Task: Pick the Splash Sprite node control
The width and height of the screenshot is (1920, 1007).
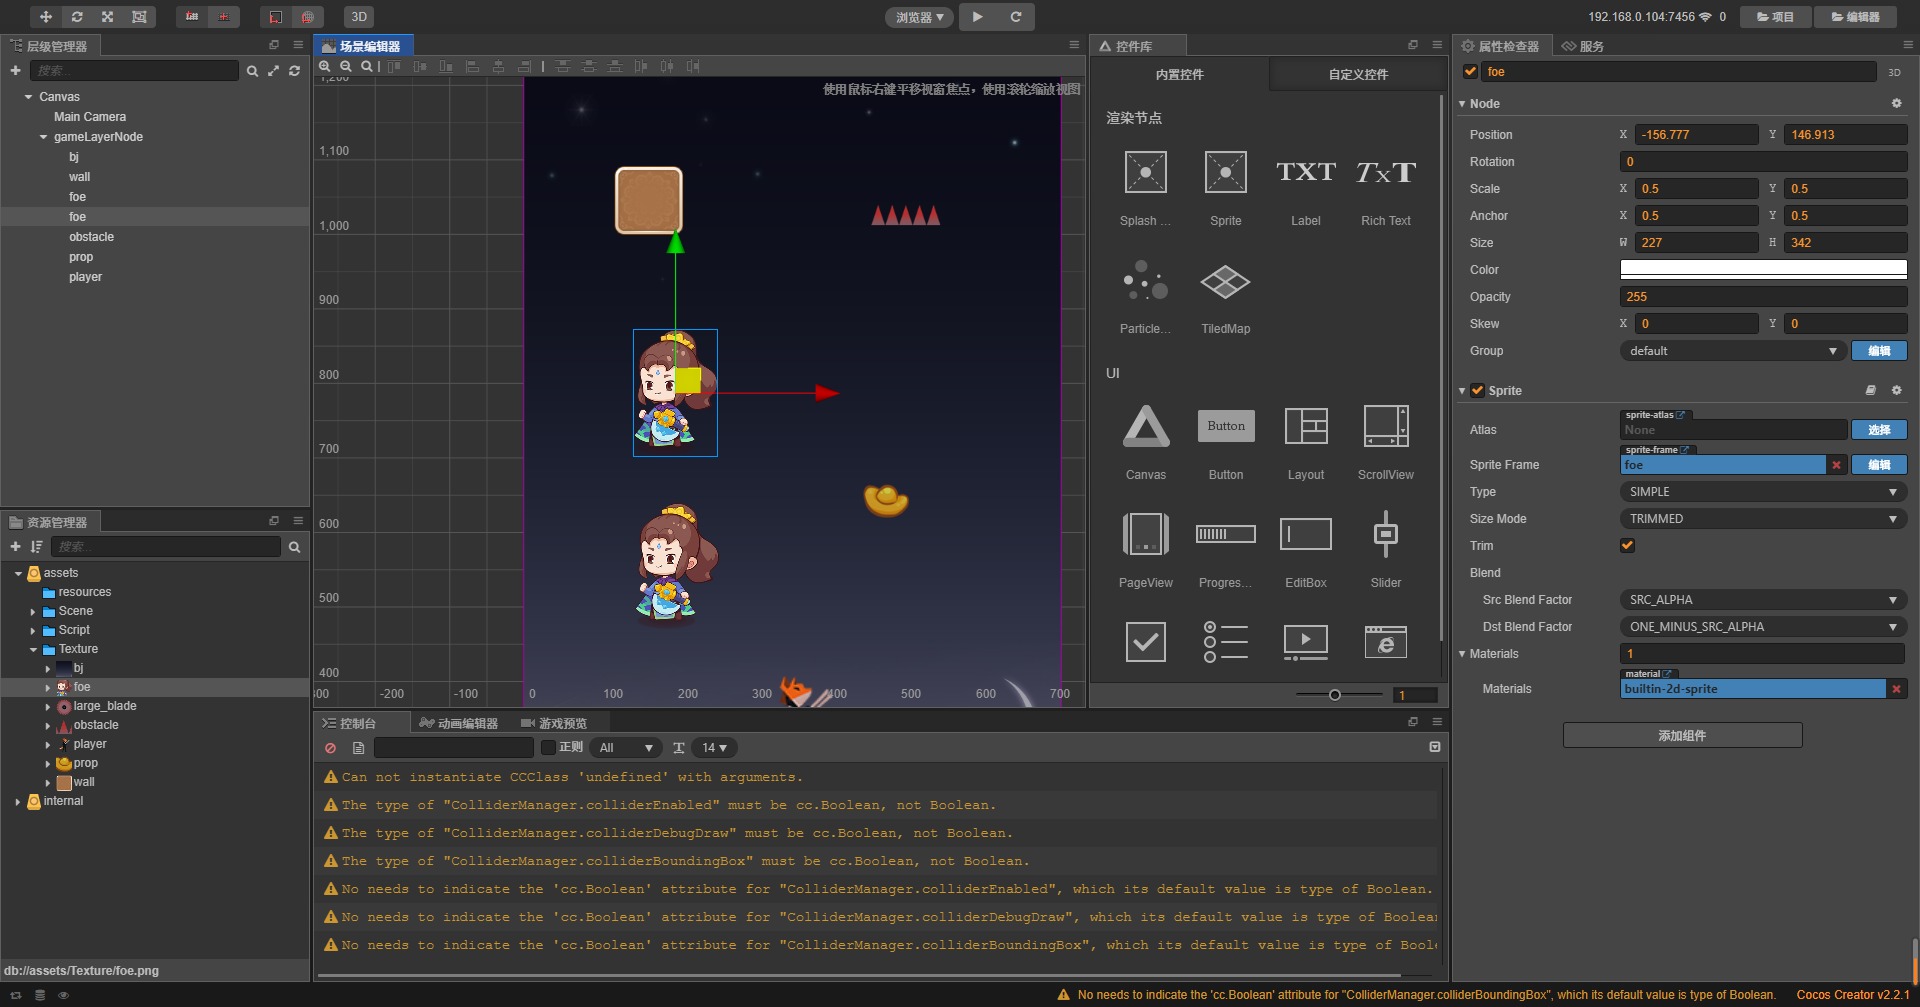Action: pyautogui.click(x=1145, y=188)
